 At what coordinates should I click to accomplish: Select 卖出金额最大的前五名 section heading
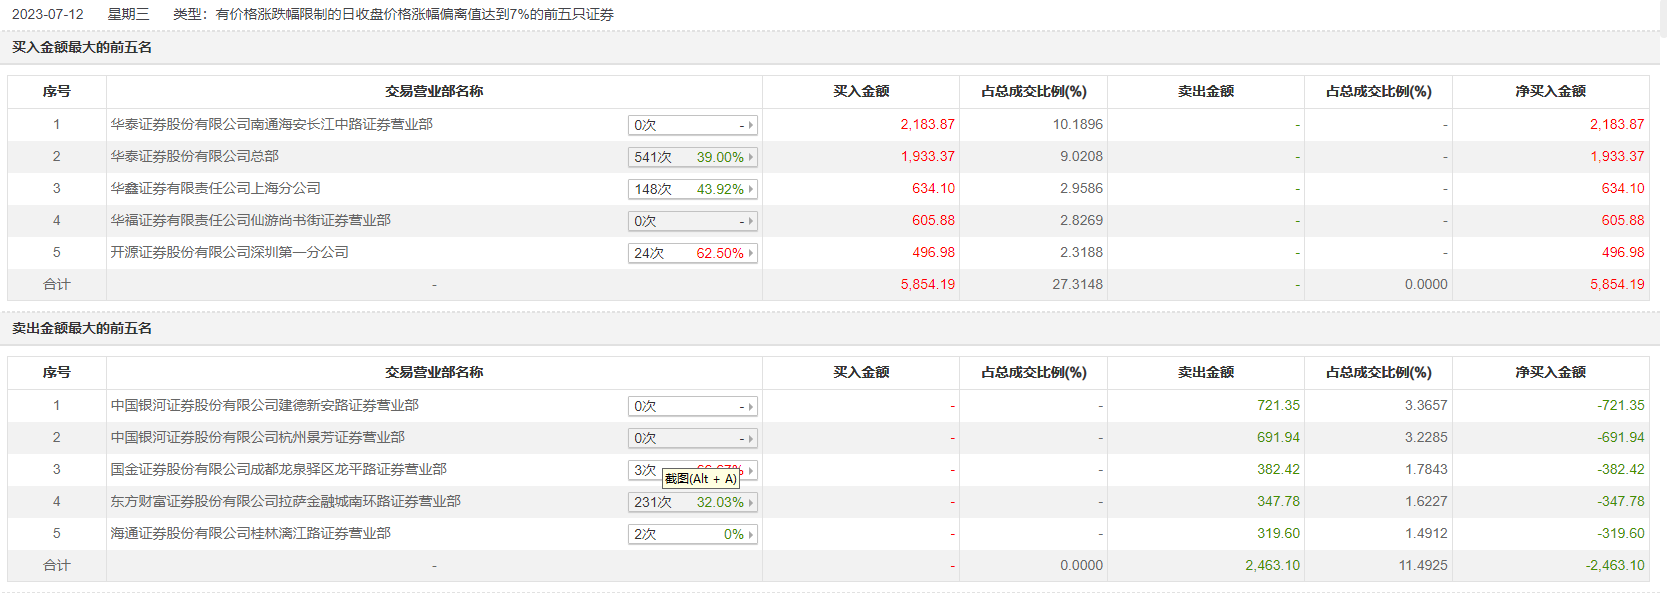[82, 328]
